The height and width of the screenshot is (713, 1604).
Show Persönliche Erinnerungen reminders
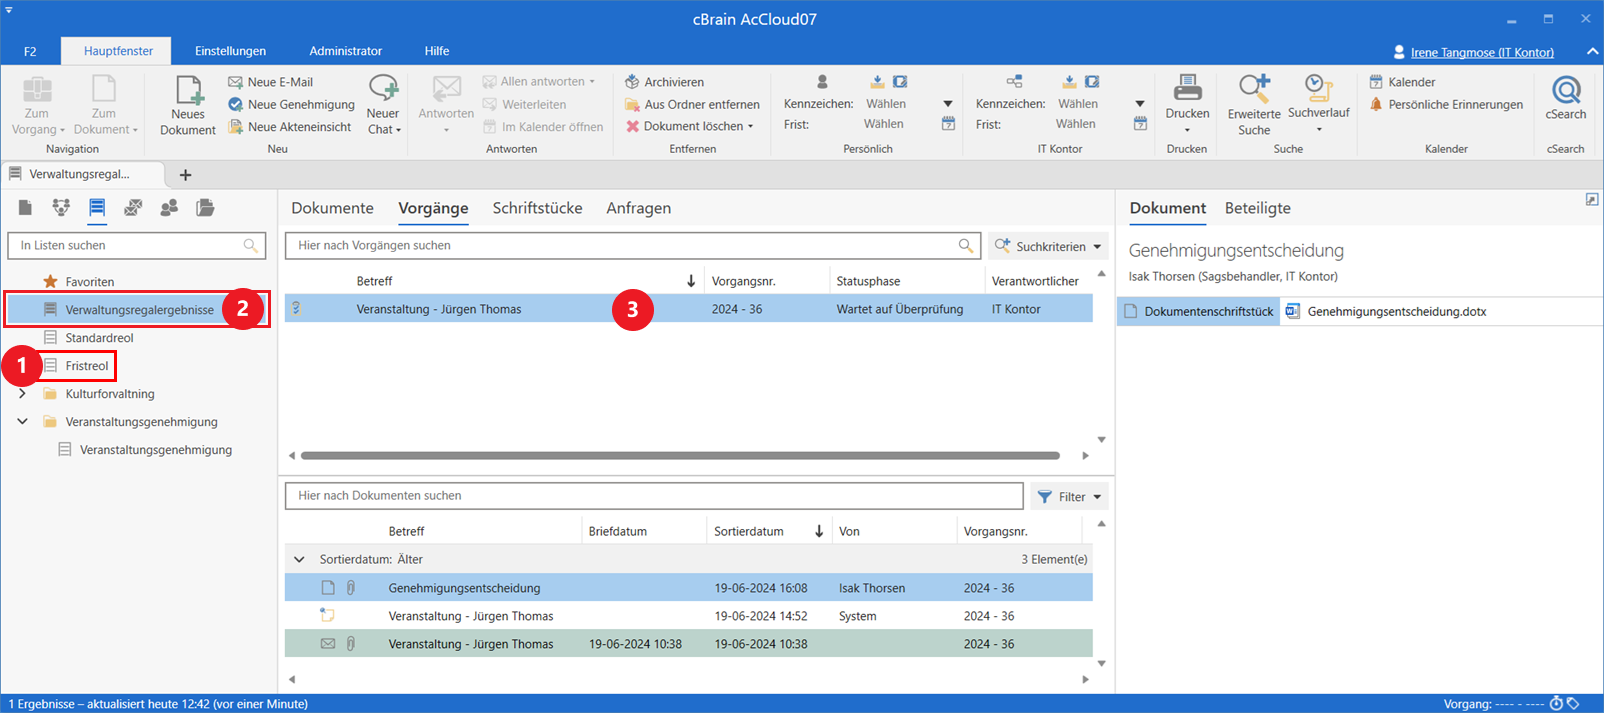click(1446, 104)
